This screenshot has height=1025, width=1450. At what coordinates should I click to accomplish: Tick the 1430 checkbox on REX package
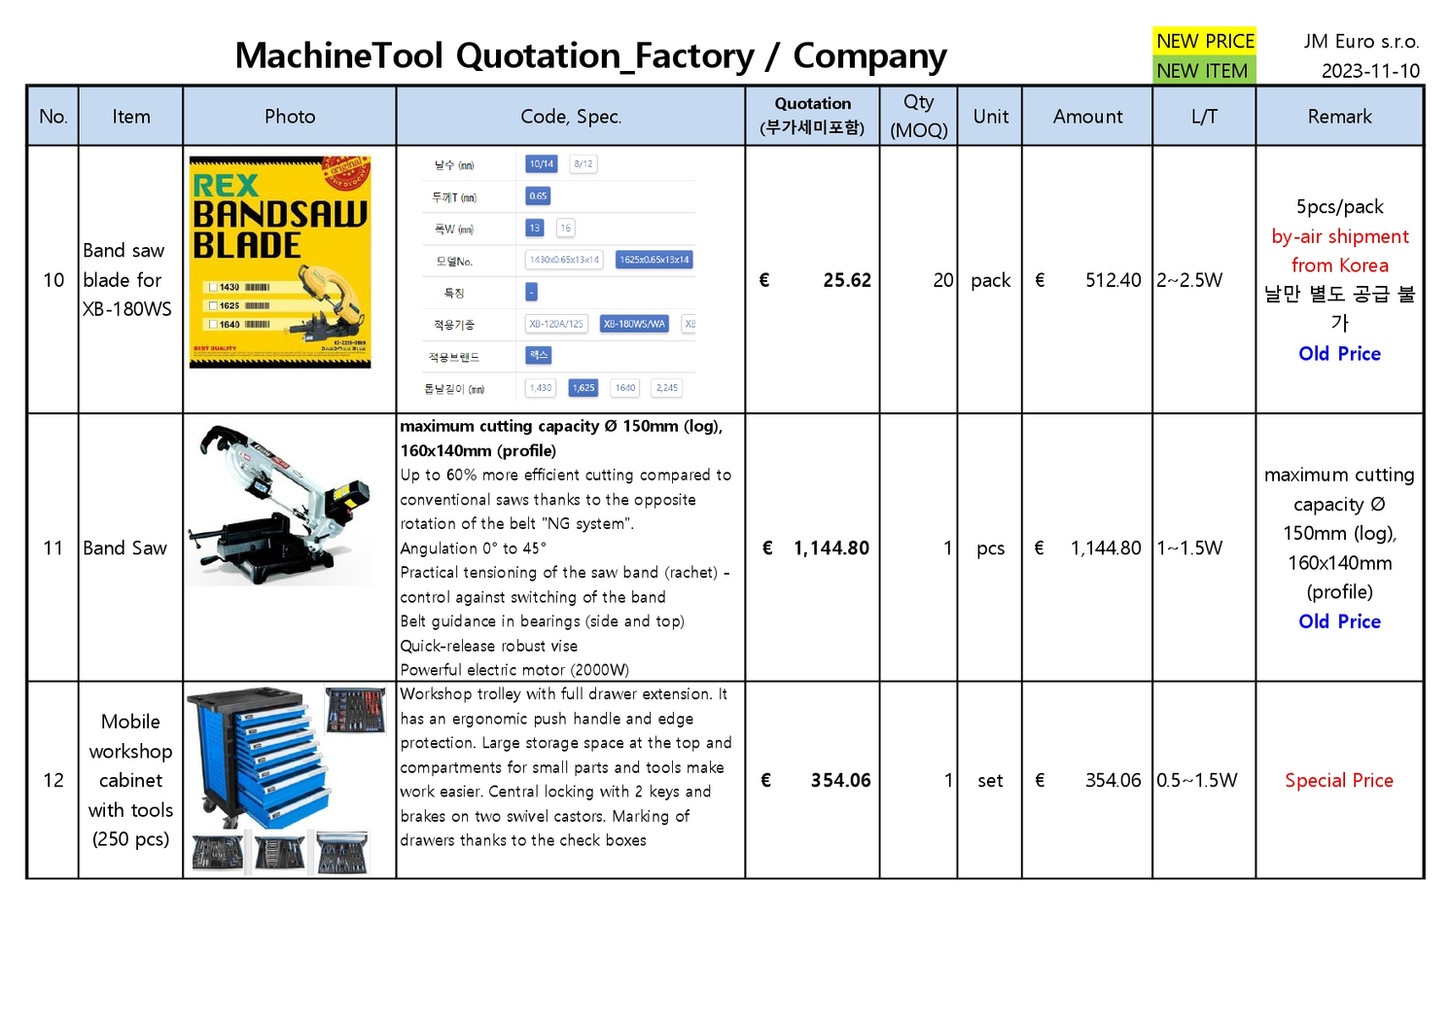(212, 287)
